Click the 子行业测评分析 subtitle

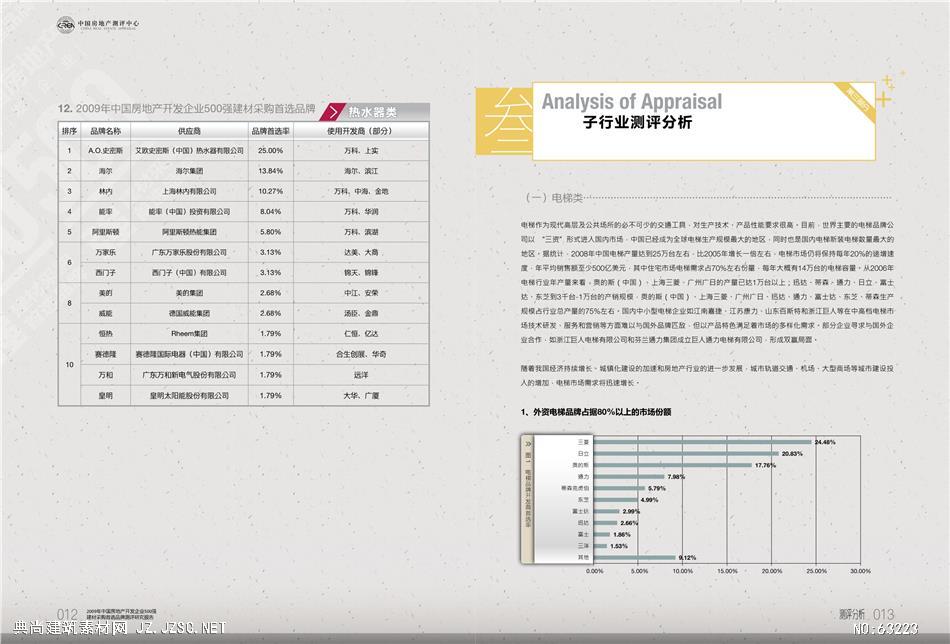[x=637, y=122]
